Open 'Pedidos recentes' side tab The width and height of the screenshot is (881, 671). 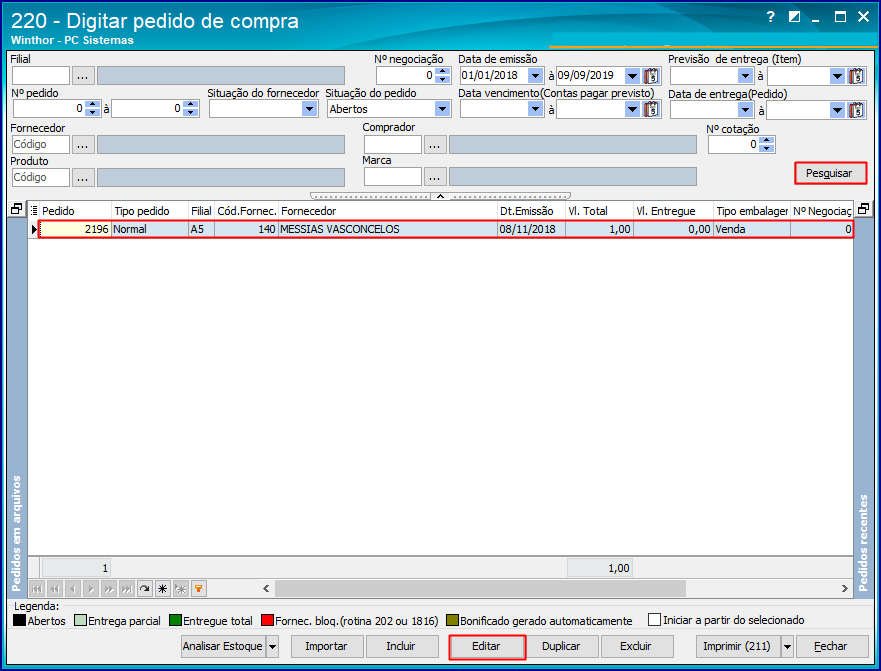click(x=863, y=542)
